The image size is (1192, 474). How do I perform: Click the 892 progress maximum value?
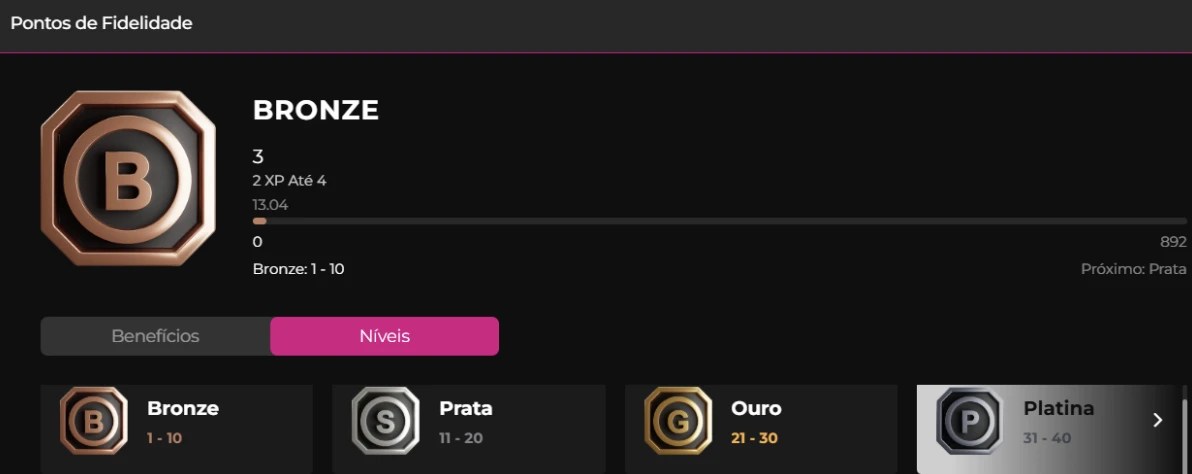click(x=1173, y=242)
